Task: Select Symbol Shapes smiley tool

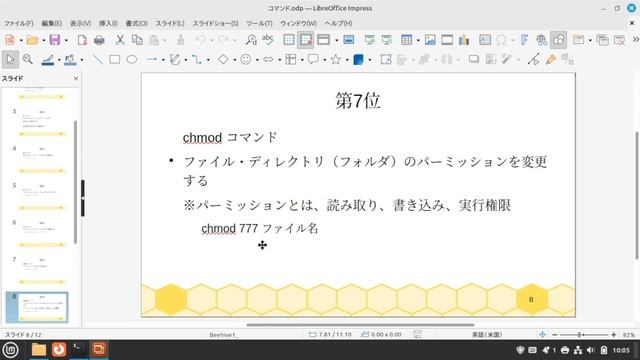Action: pos(246,60)
